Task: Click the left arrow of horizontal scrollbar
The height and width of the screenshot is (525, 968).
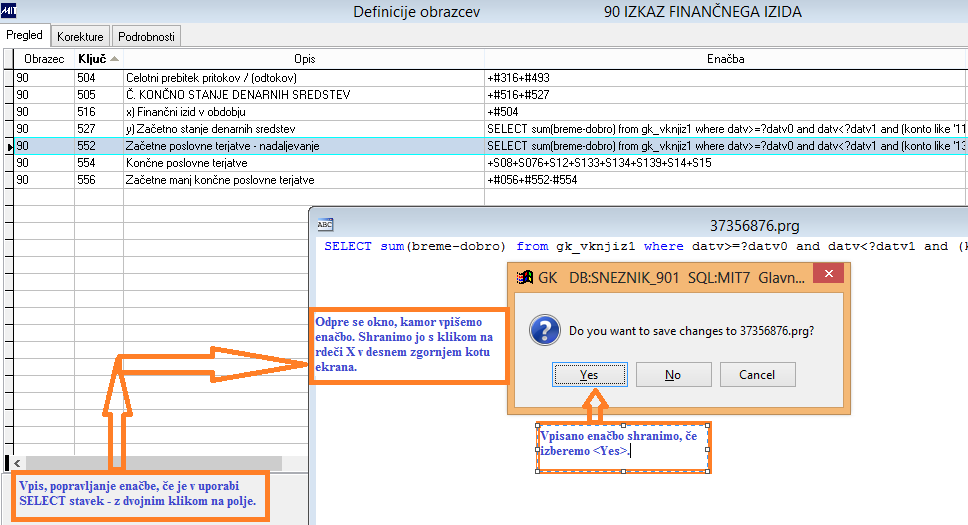Action: click(17, 463)
